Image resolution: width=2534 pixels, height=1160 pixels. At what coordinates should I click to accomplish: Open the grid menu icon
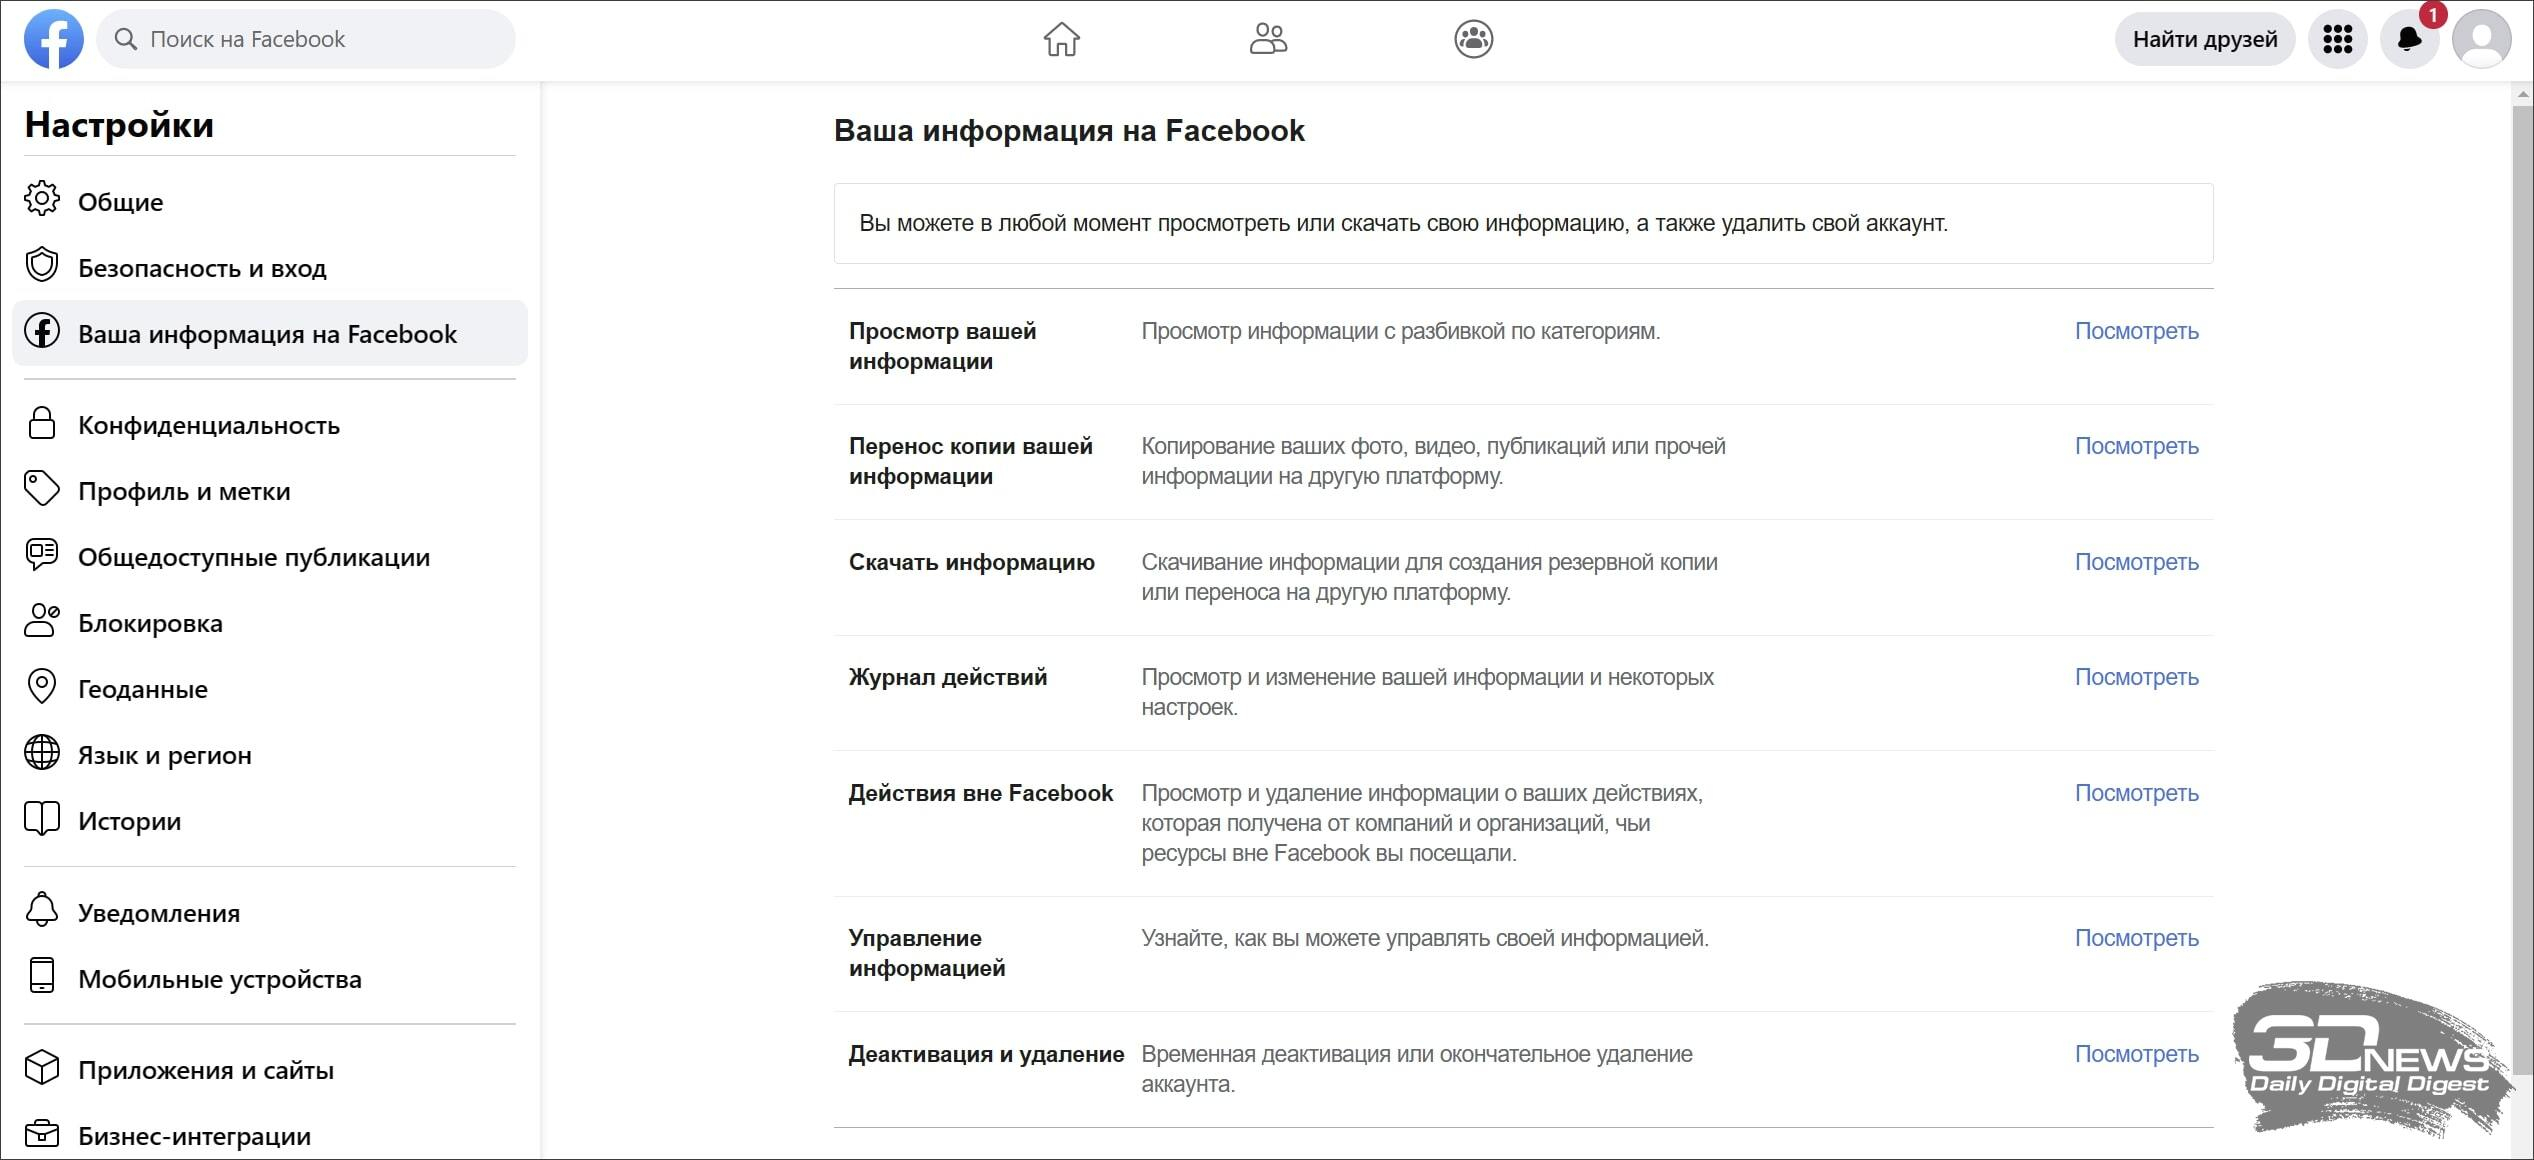[x=2337, y=39]
